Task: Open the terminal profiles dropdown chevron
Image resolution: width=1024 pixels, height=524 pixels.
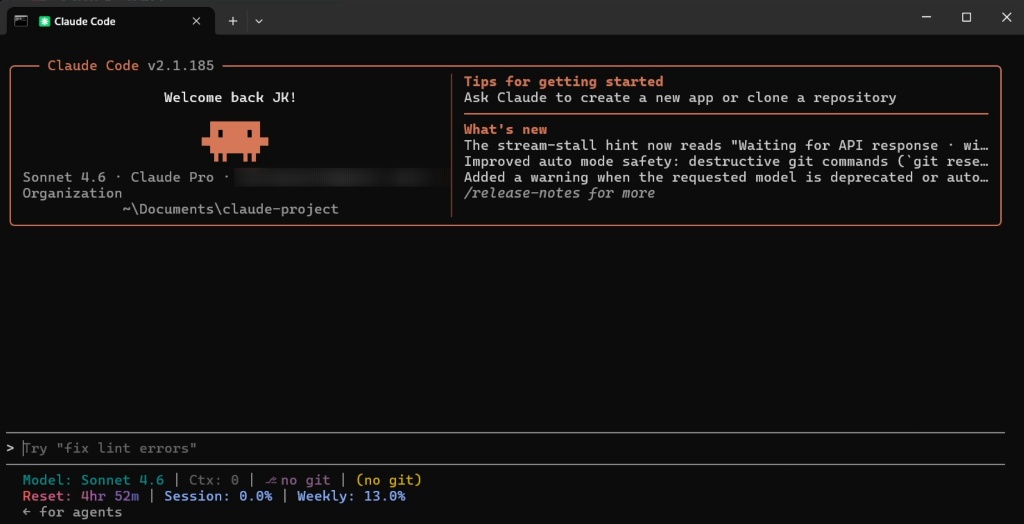Action: click(x=259, y=21)
